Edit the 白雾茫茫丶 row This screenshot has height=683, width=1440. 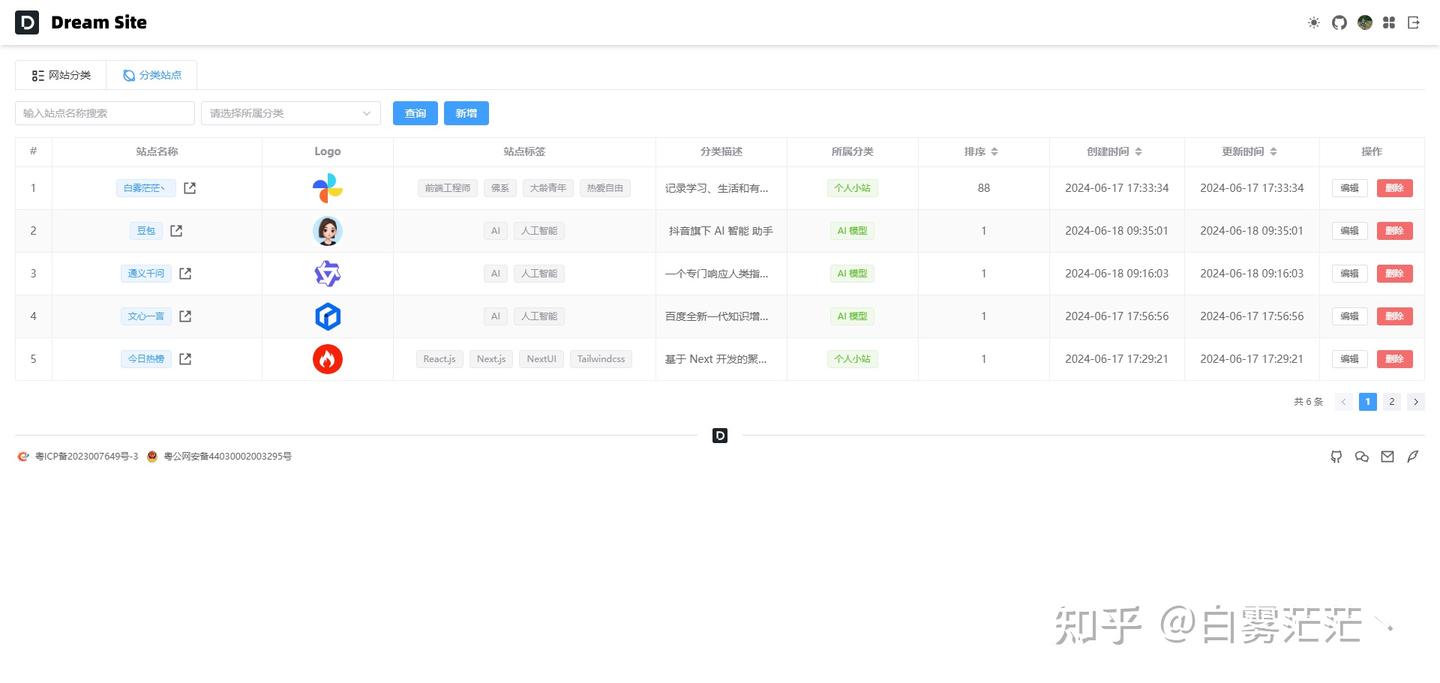[x=1350, y=188]
